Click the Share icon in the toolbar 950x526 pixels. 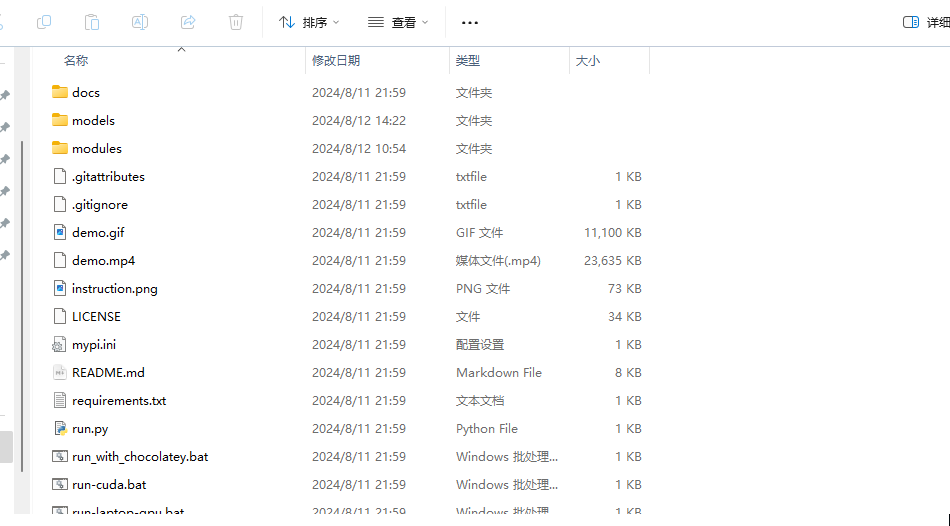188,22
